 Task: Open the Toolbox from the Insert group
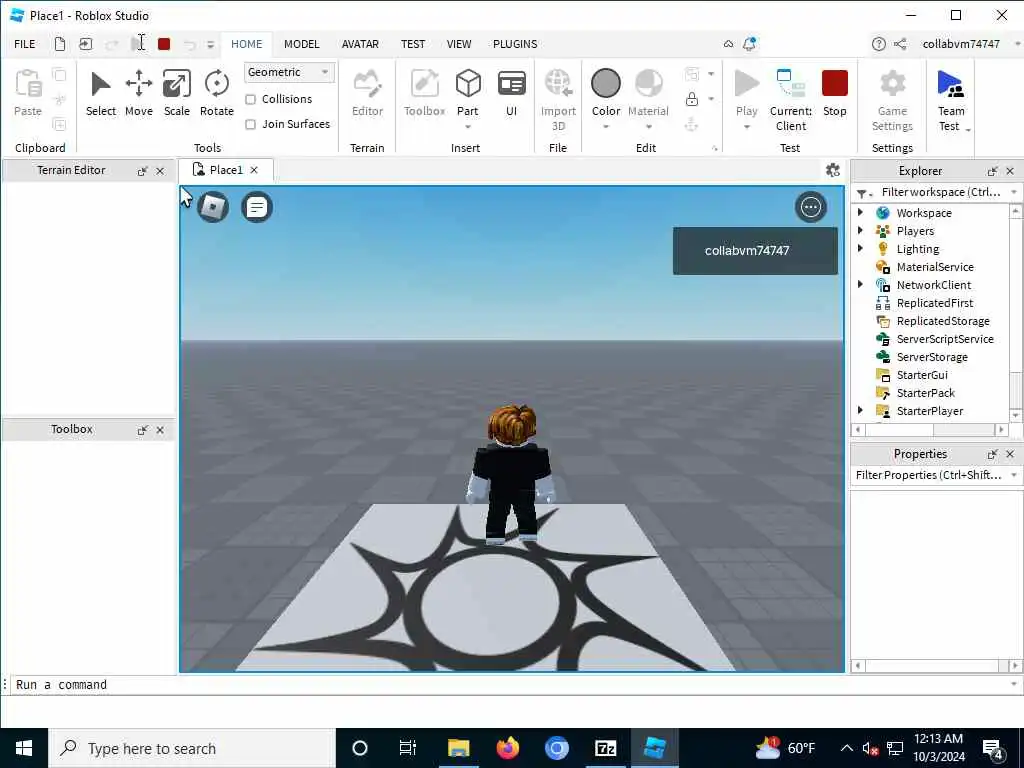(x=424, y=93)
